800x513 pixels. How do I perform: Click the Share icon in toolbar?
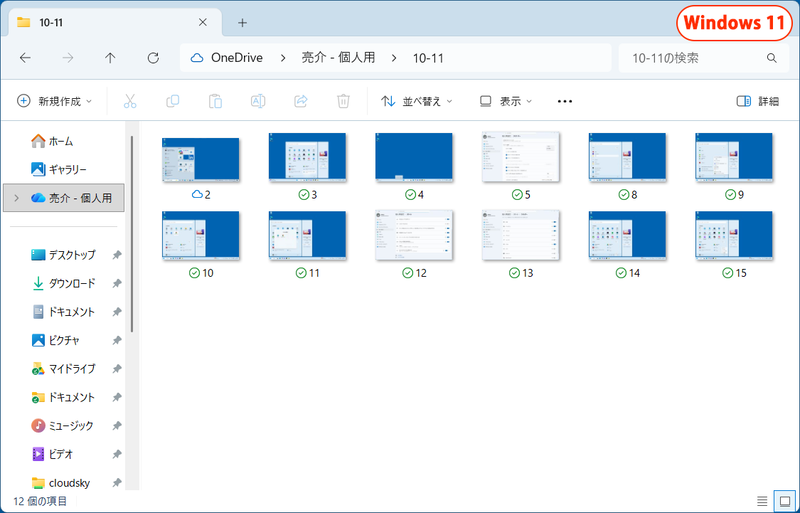pyautogui.click(x=301, y=101)
